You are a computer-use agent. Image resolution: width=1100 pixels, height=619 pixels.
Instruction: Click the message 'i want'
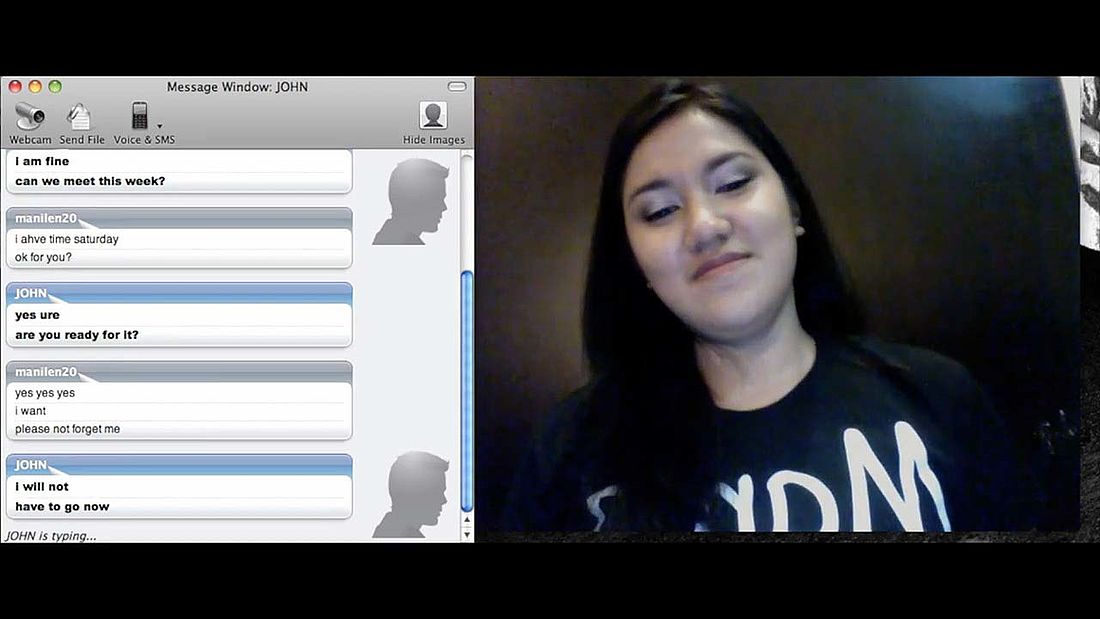(x=30, y=411)
